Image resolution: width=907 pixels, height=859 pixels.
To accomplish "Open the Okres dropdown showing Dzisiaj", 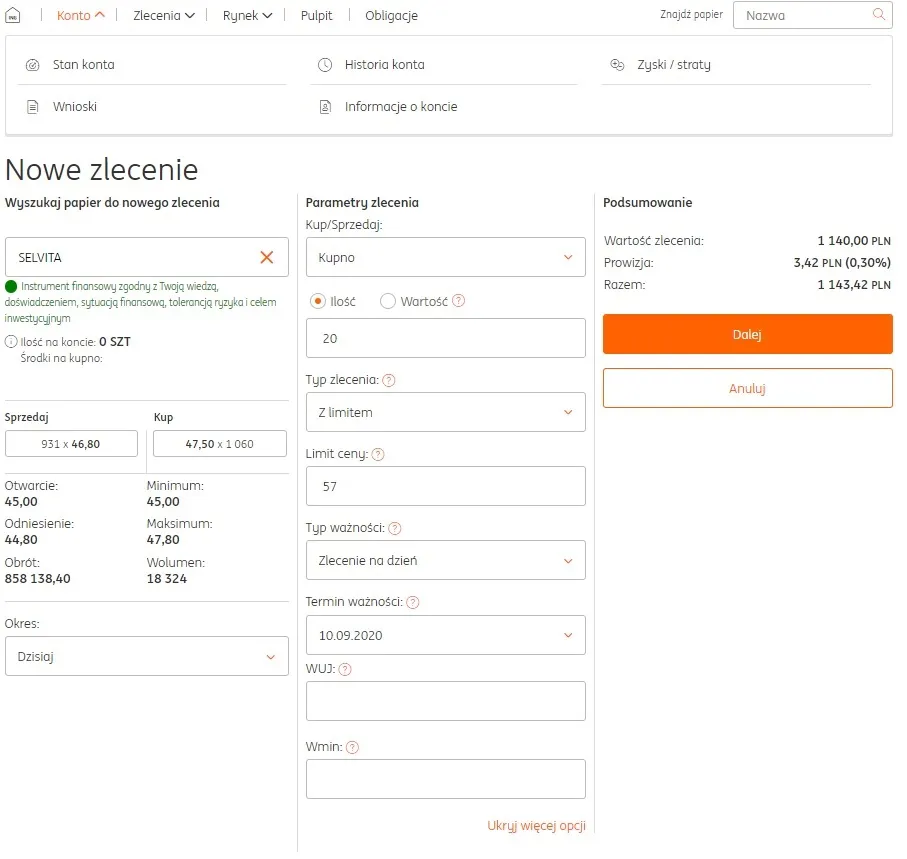I will tap(147, 657).
